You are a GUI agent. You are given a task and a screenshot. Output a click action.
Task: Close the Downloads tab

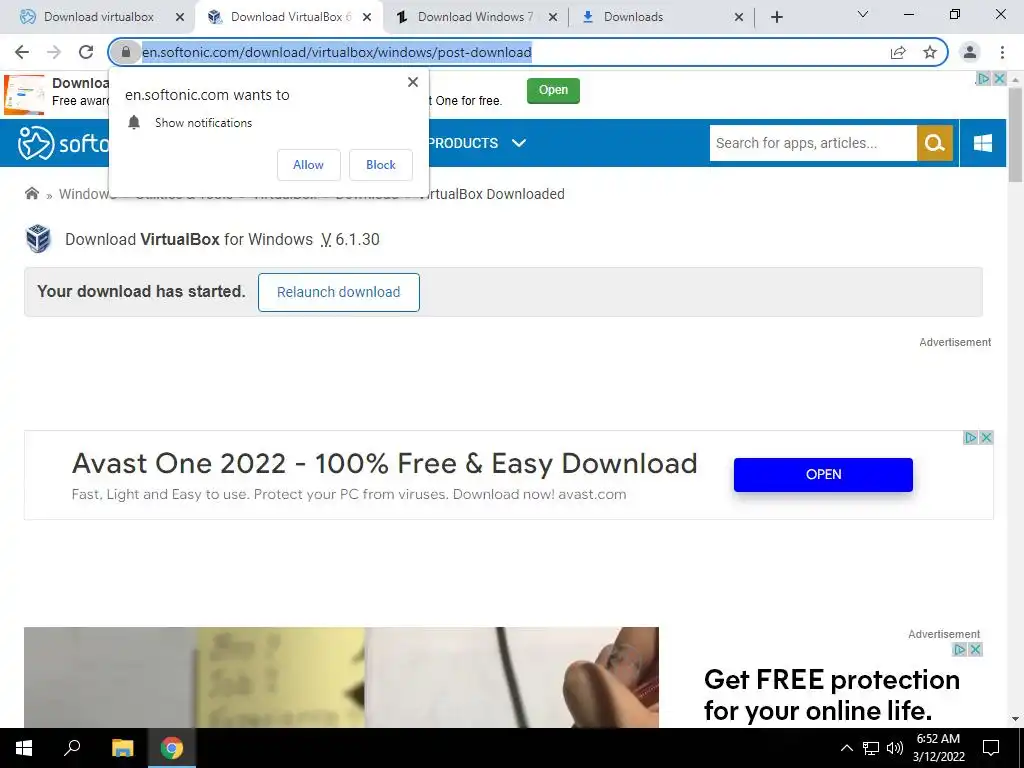click(739, 18)
